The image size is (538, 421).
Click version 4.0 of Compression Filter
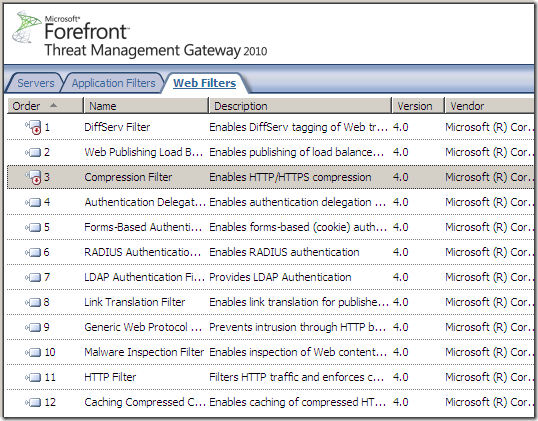click(x=400, y=177)
